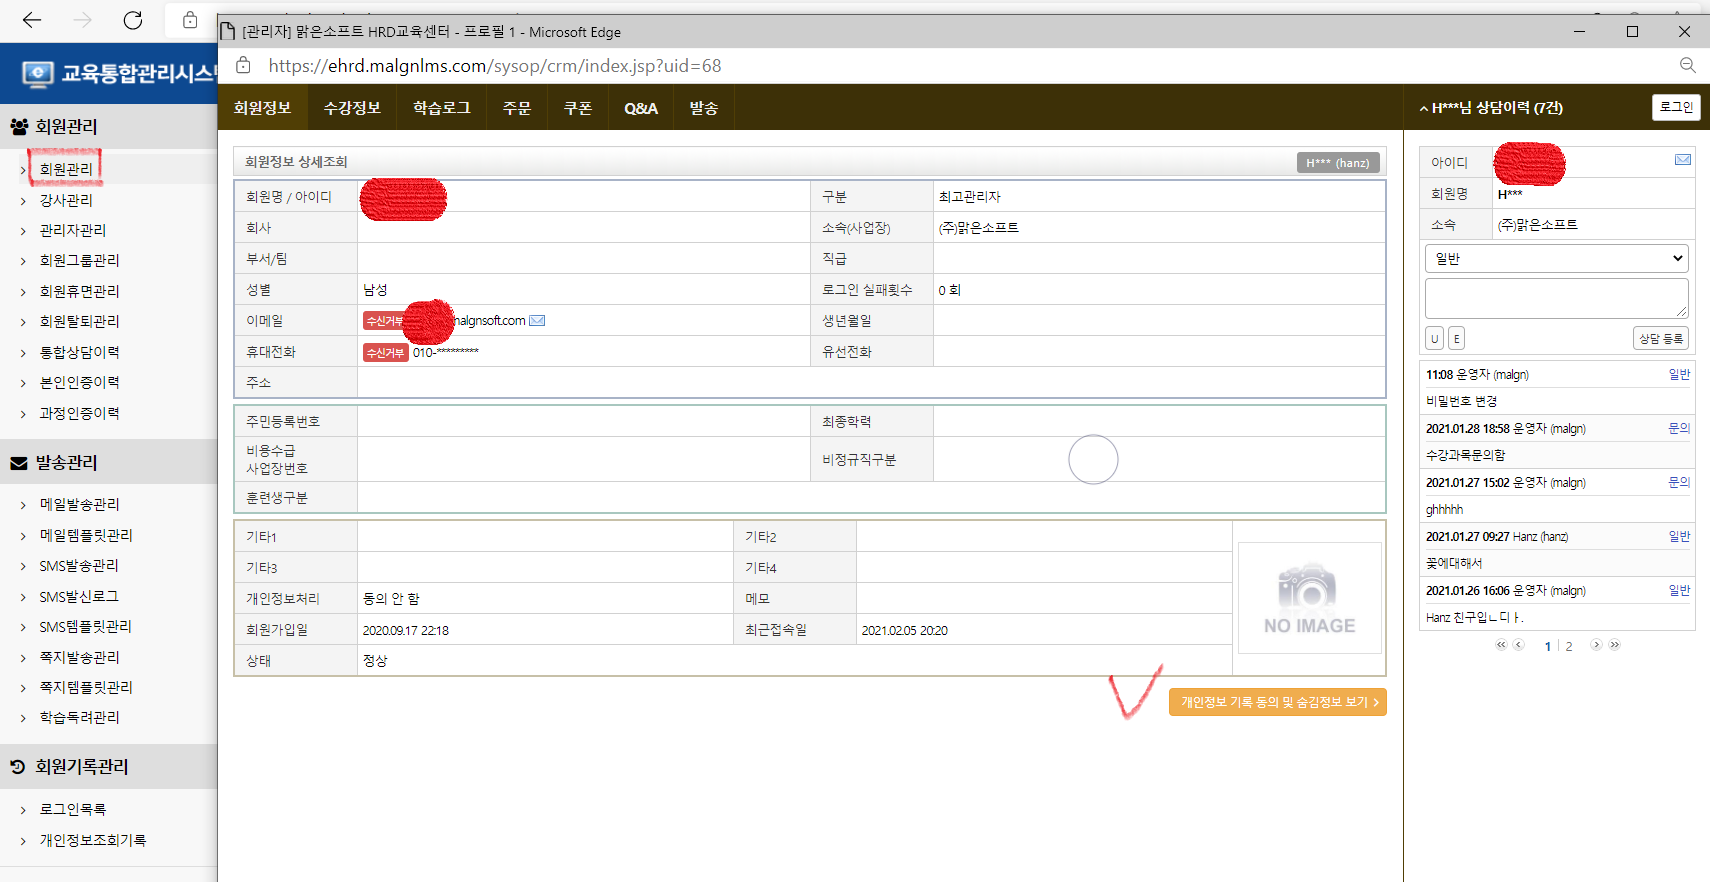Go to first page of consultation history
The image size is (1710, 882).
(x=1501, y=645)
